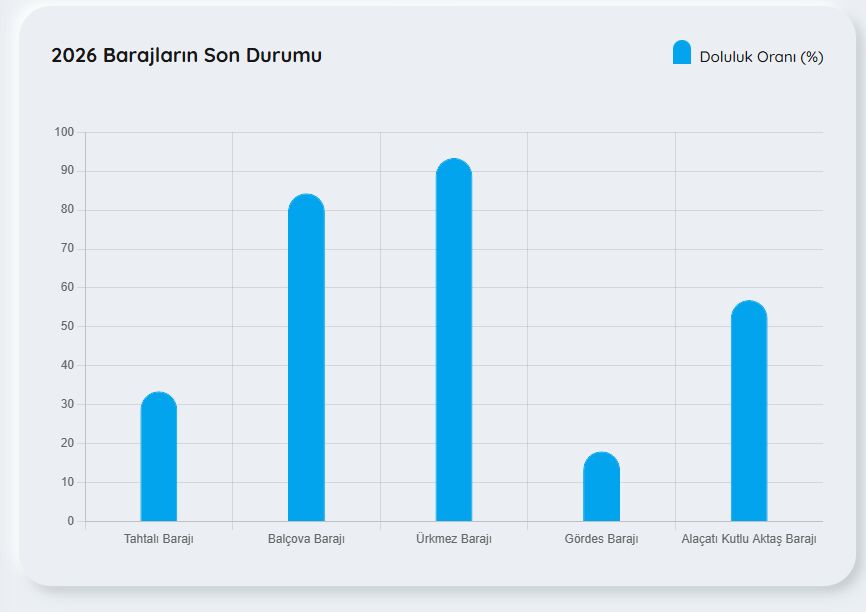This screenshot has width=866, height=612.
Task: Click the 50 value on the y-axis
Action: [67, 326]
